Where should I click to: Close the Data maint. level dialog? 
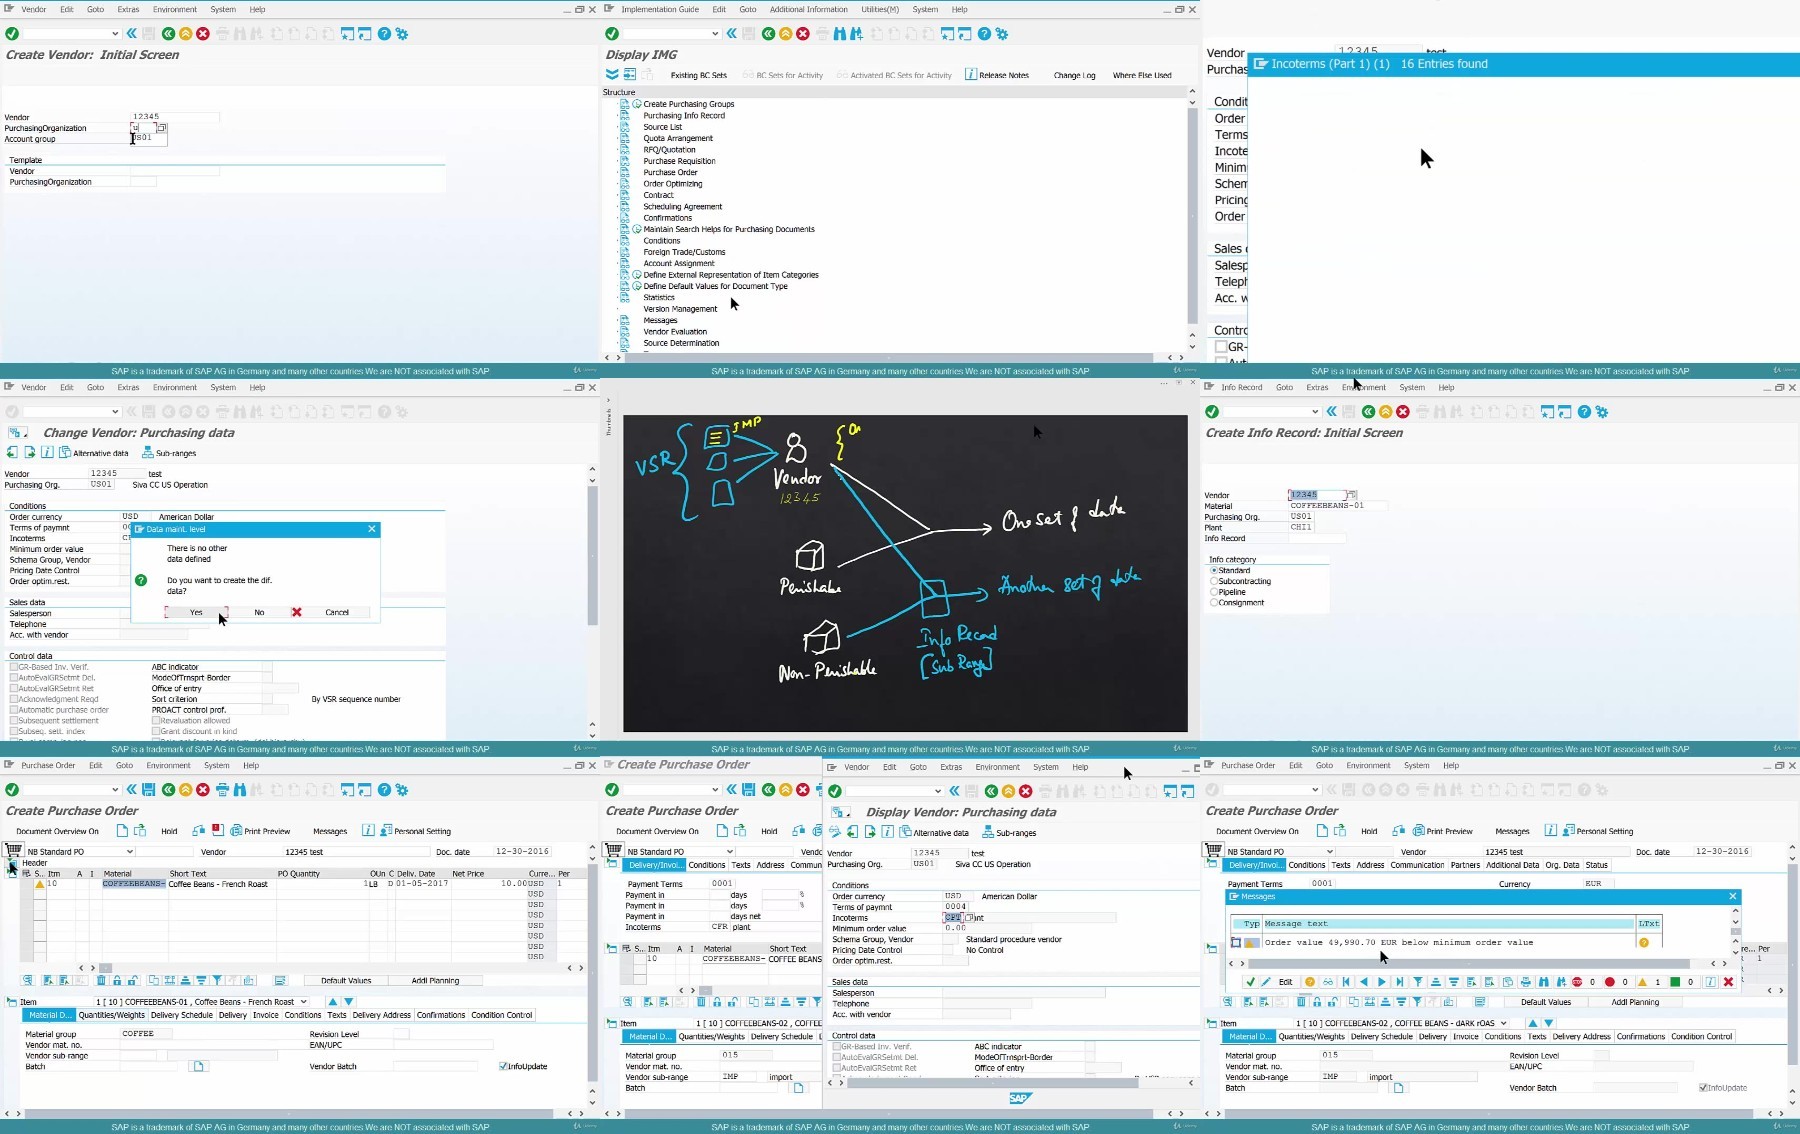pyautogui.click(x=372, y=529)
